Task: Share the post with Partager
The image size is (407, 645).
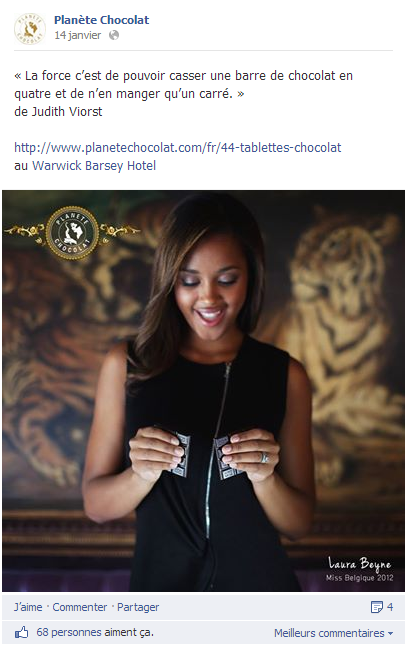Action: click(138, 607)
